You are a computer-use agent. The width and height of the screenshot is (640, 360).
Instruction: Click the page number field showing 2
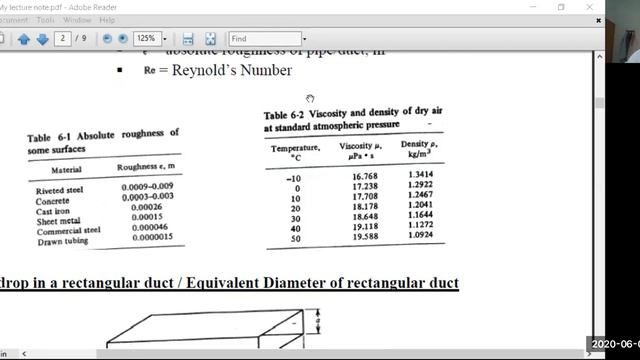click(x=62, y=39)
